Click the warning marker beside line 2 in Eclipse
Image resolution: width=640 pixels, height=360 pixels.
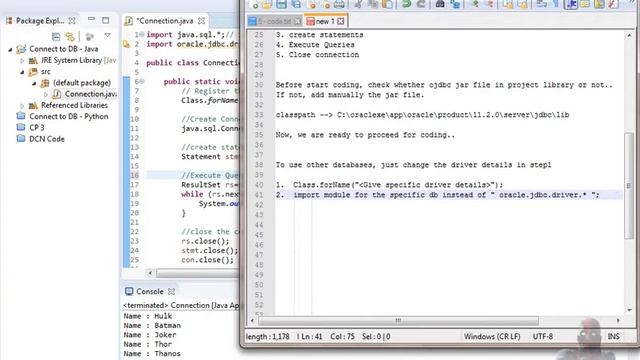(x=126, y=44)
